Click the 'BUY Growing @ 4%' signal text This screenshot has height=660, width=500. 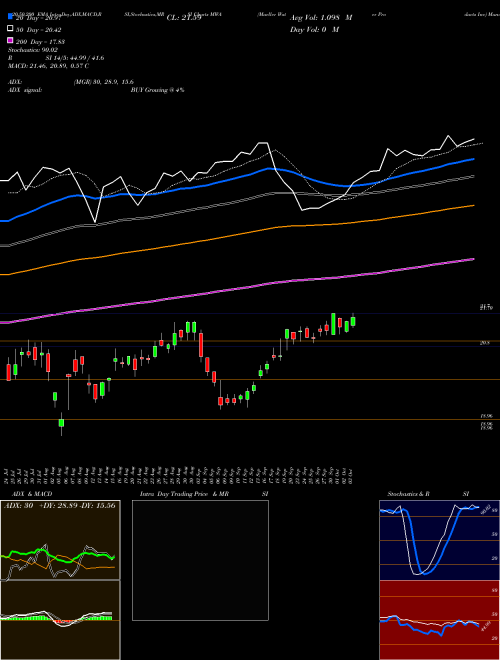click(x=157, y=90)
